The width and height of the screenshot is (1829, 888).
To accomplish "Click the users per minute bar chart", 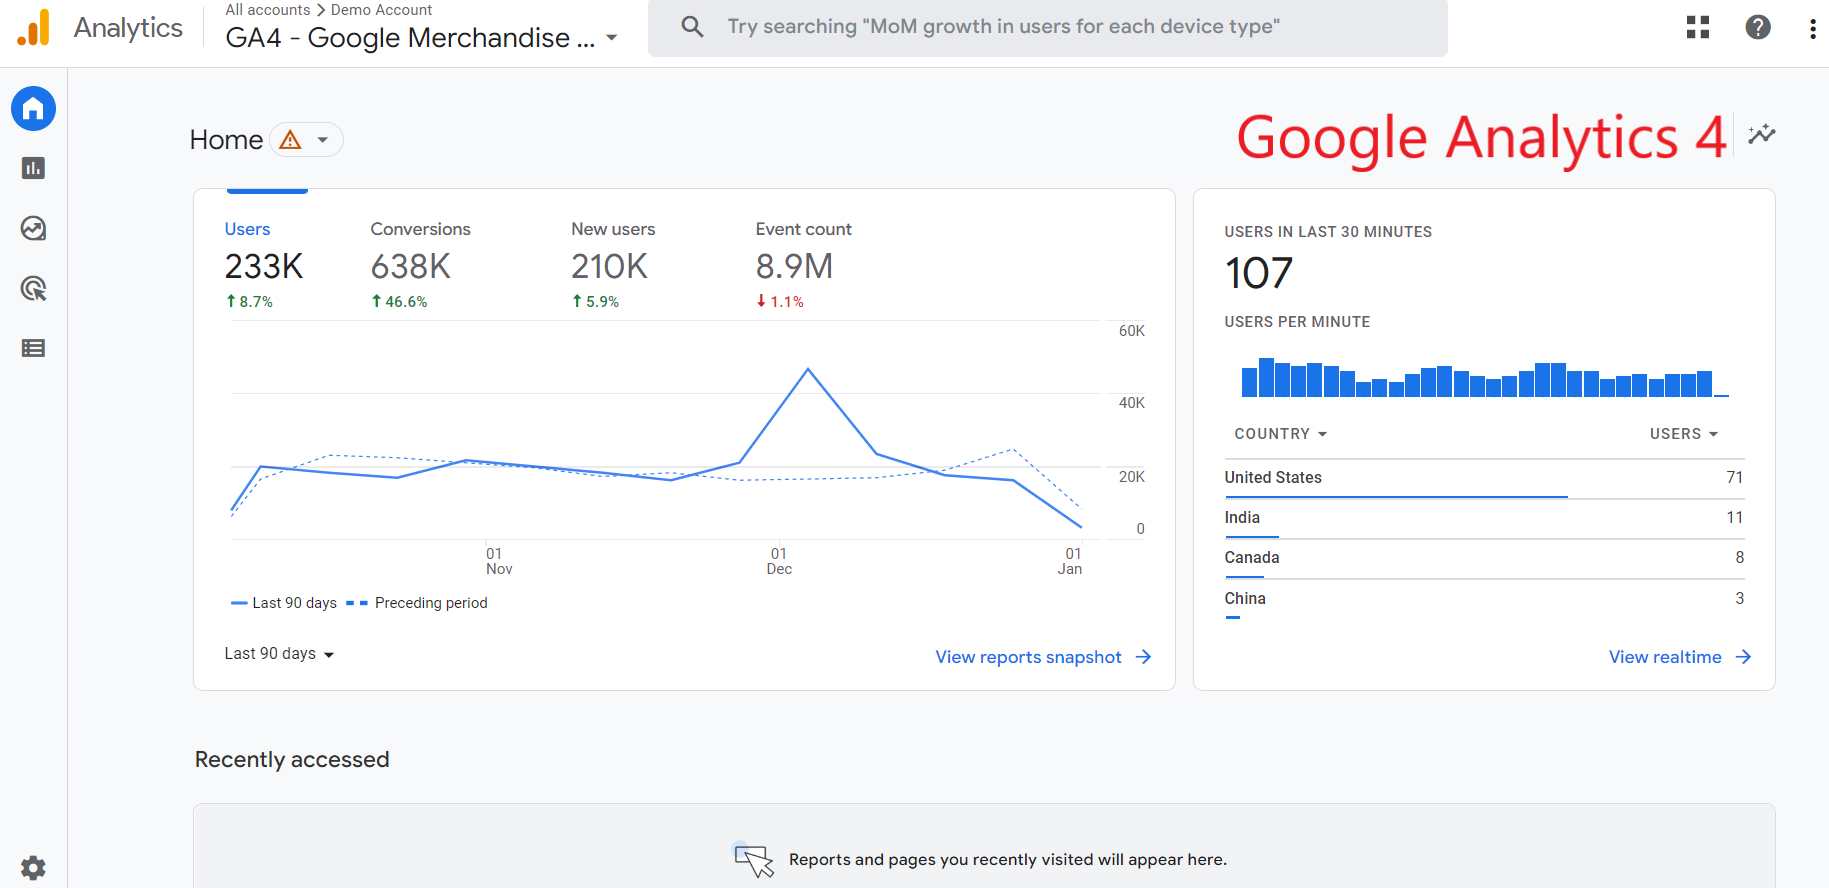I will (1484, 378).
